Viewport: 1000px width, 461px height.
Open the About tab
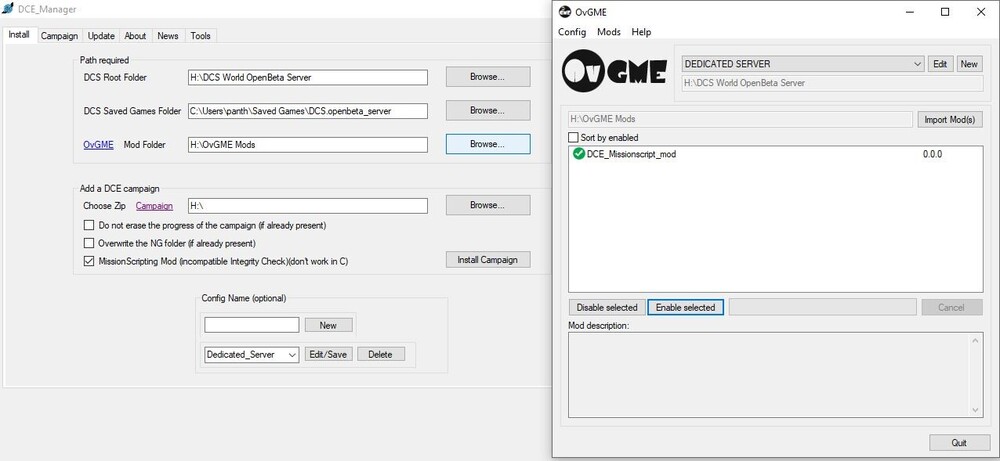tap(135, 36)
